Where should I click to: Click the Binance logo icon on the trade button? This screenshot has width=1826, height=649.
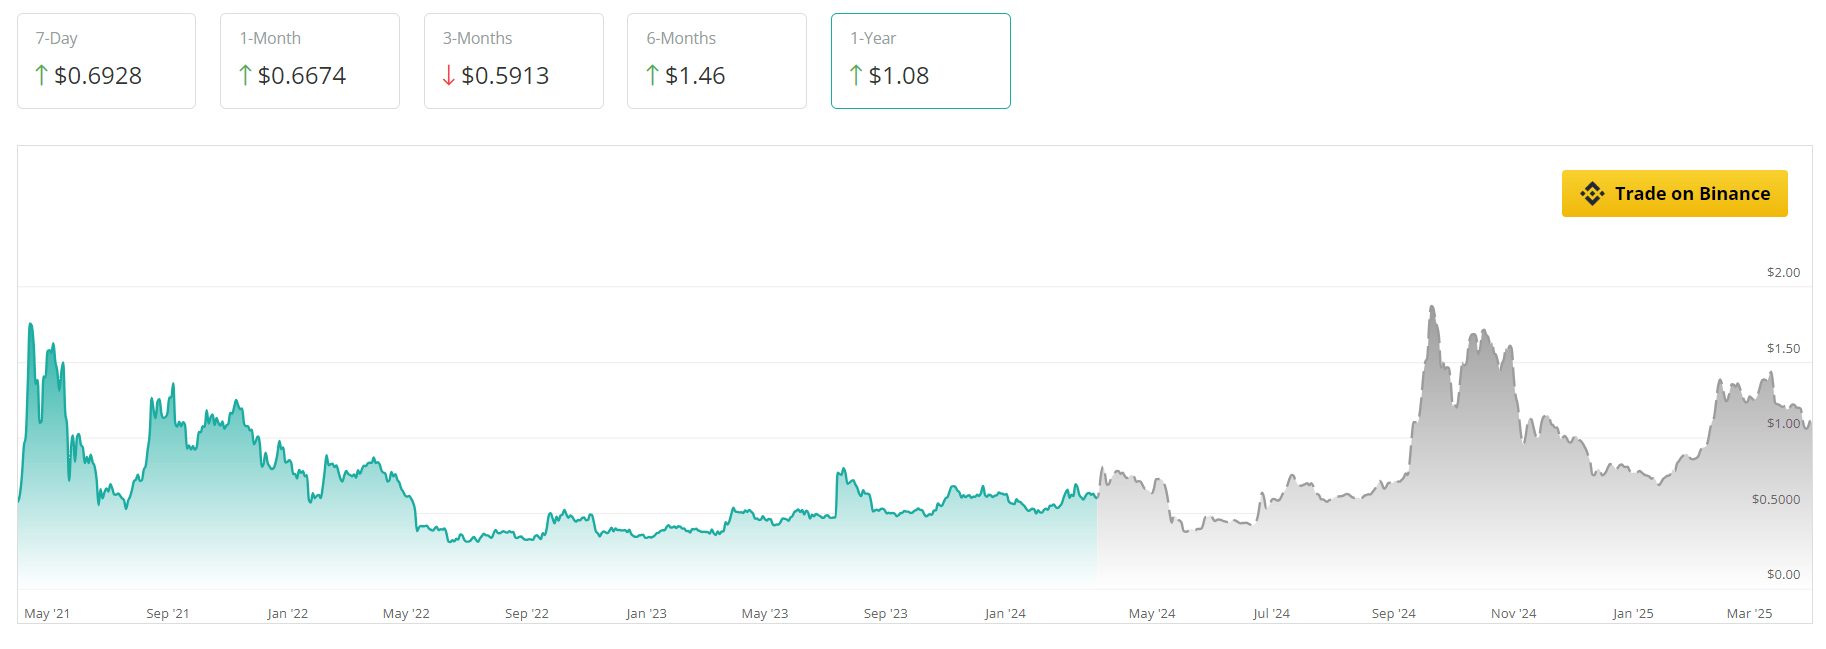click(1592, 193)
